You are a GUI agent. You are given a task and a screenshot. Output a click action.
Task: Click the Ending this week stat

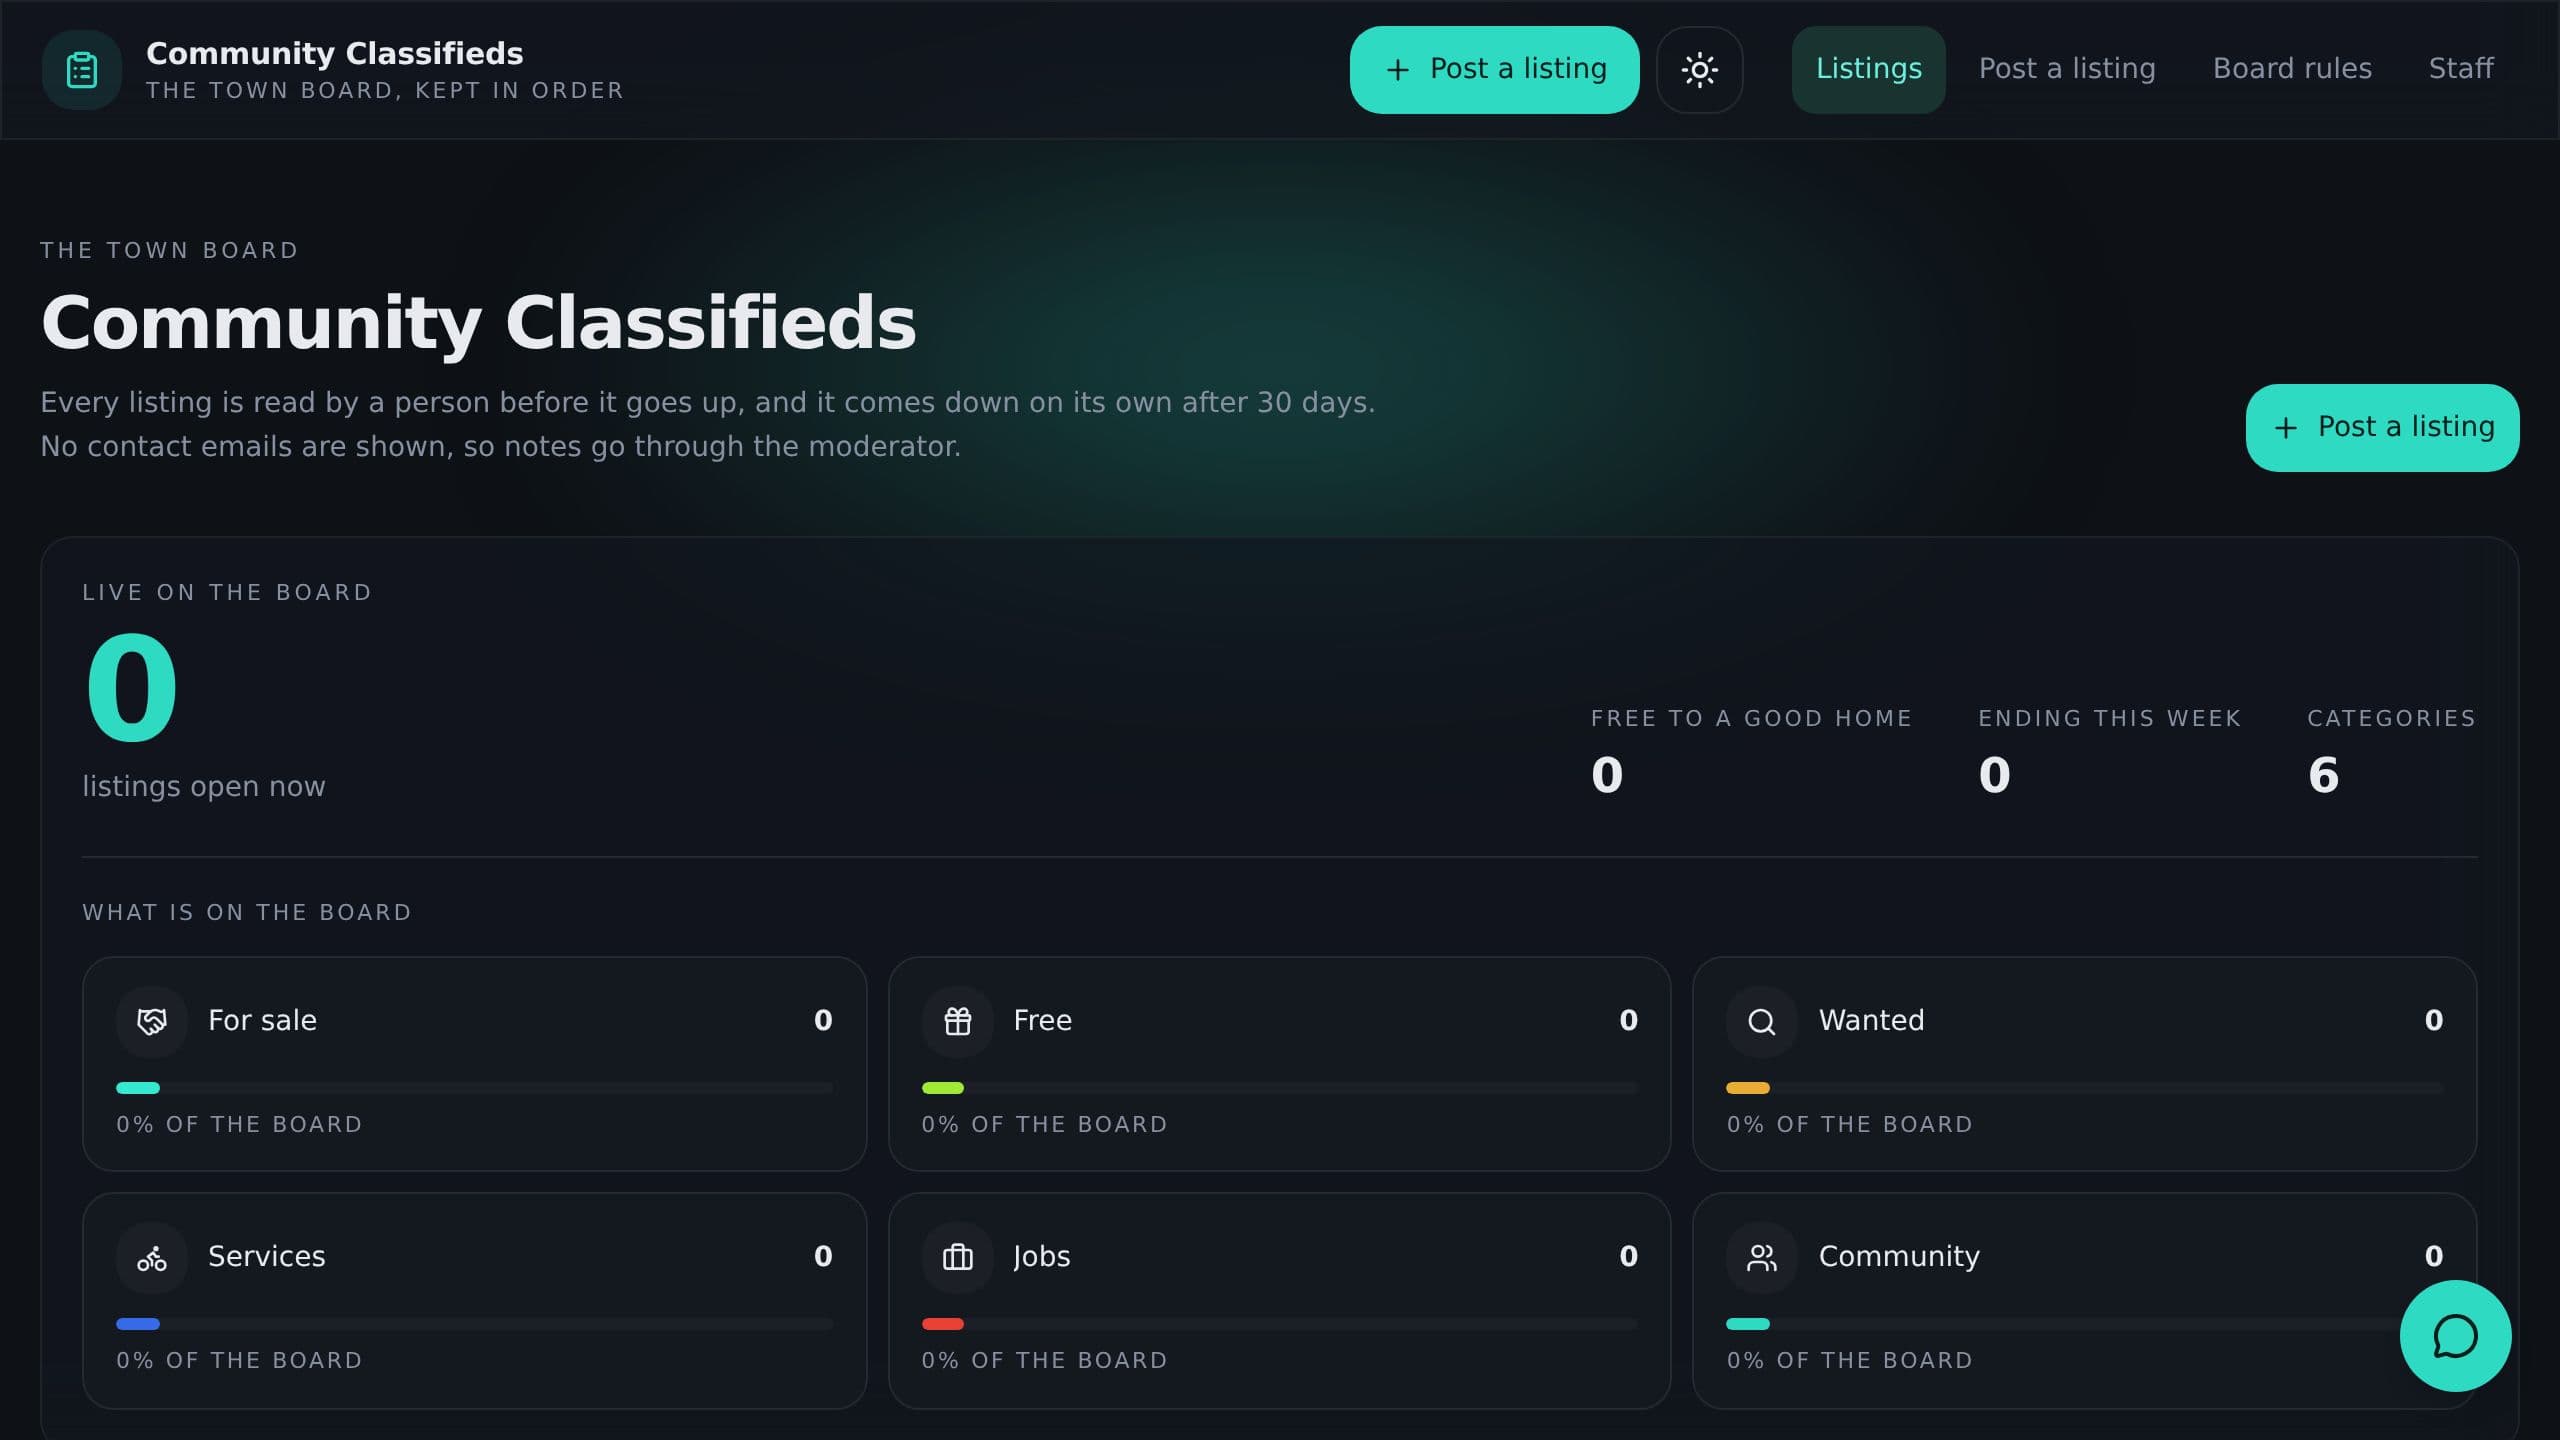[2109, 752]
